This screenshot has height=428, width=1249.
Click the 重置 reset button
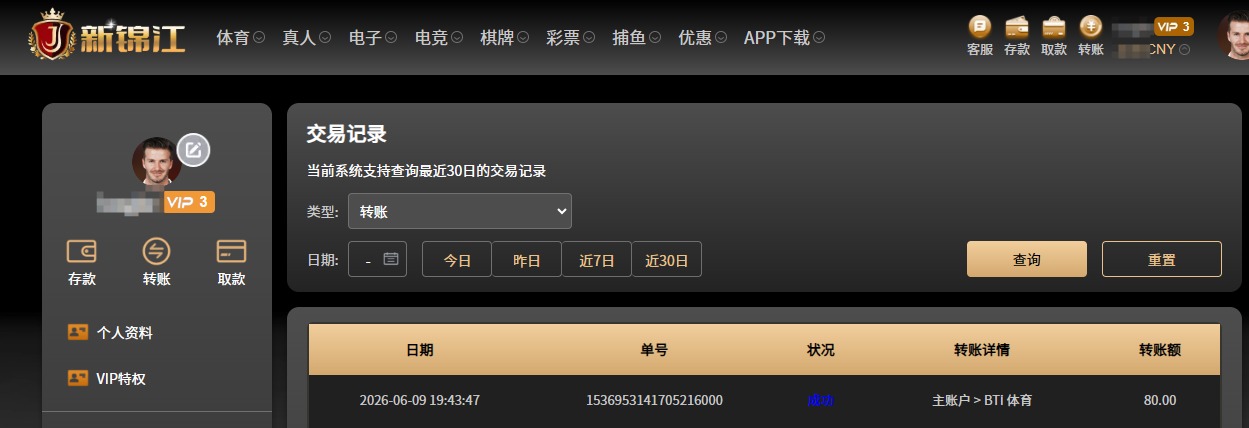coord(1162,259)
